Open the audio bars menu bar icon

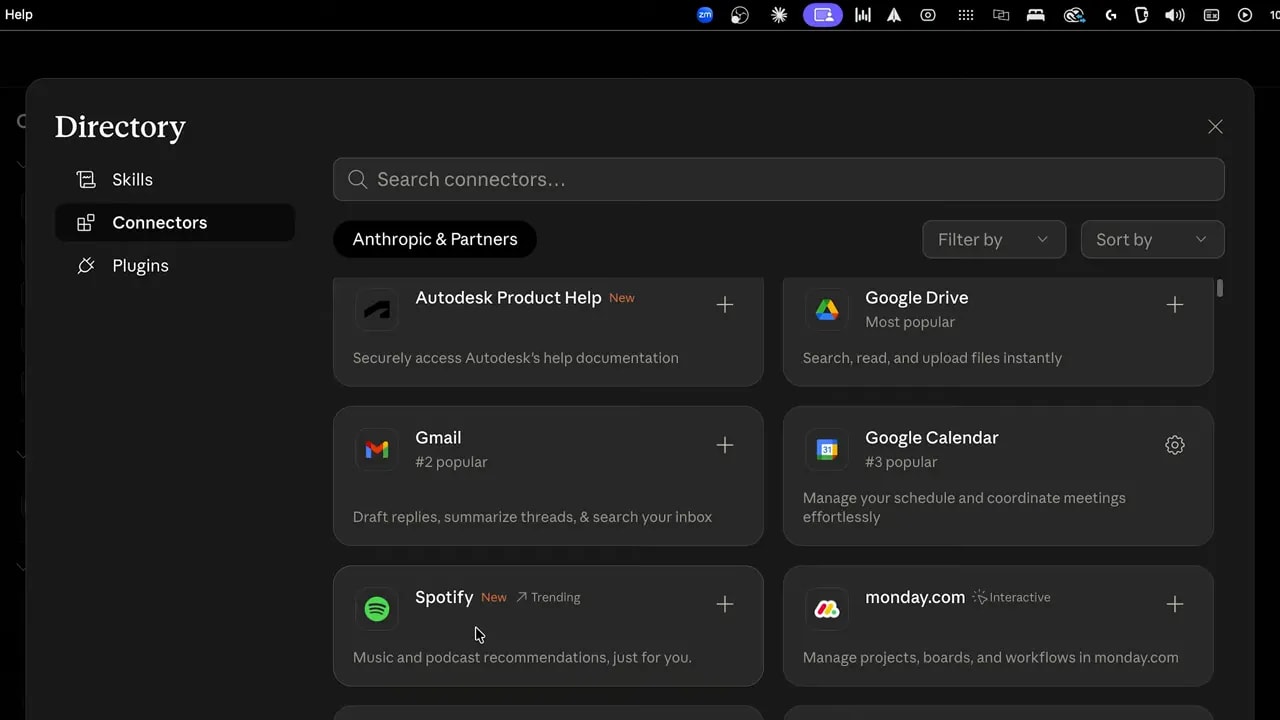pyautogui.click(x=862, y=15)
